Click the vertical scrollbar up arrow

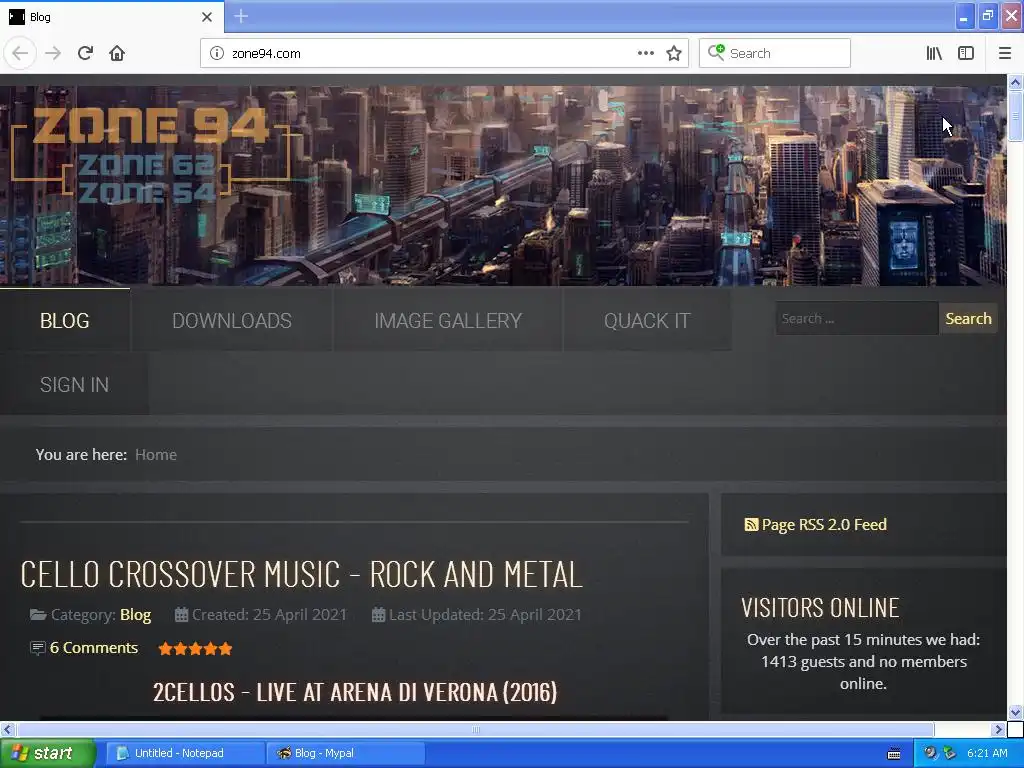point(1015,82)
